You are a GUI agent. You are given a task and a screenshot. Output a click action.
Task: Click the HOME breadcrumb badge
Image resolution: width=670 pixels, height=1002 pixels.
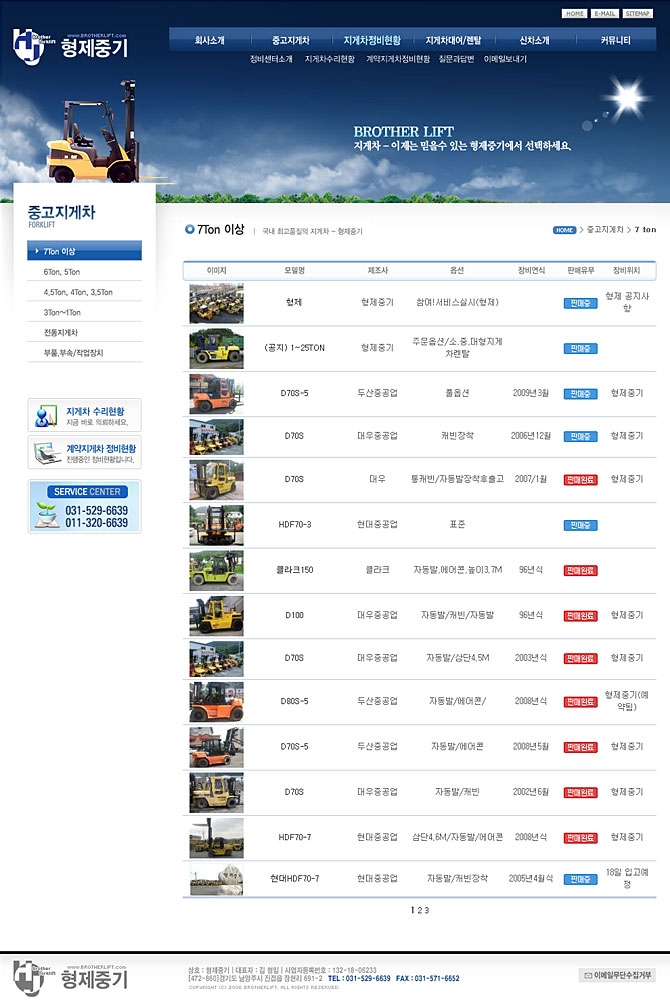click(565, 230)
